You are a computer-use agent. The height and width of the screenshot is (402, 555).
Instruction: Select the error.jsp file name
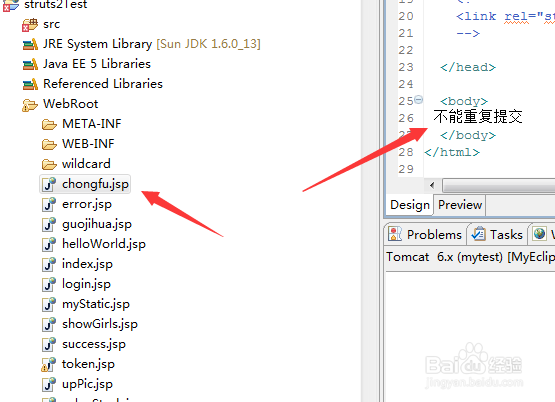coord(87,205)
